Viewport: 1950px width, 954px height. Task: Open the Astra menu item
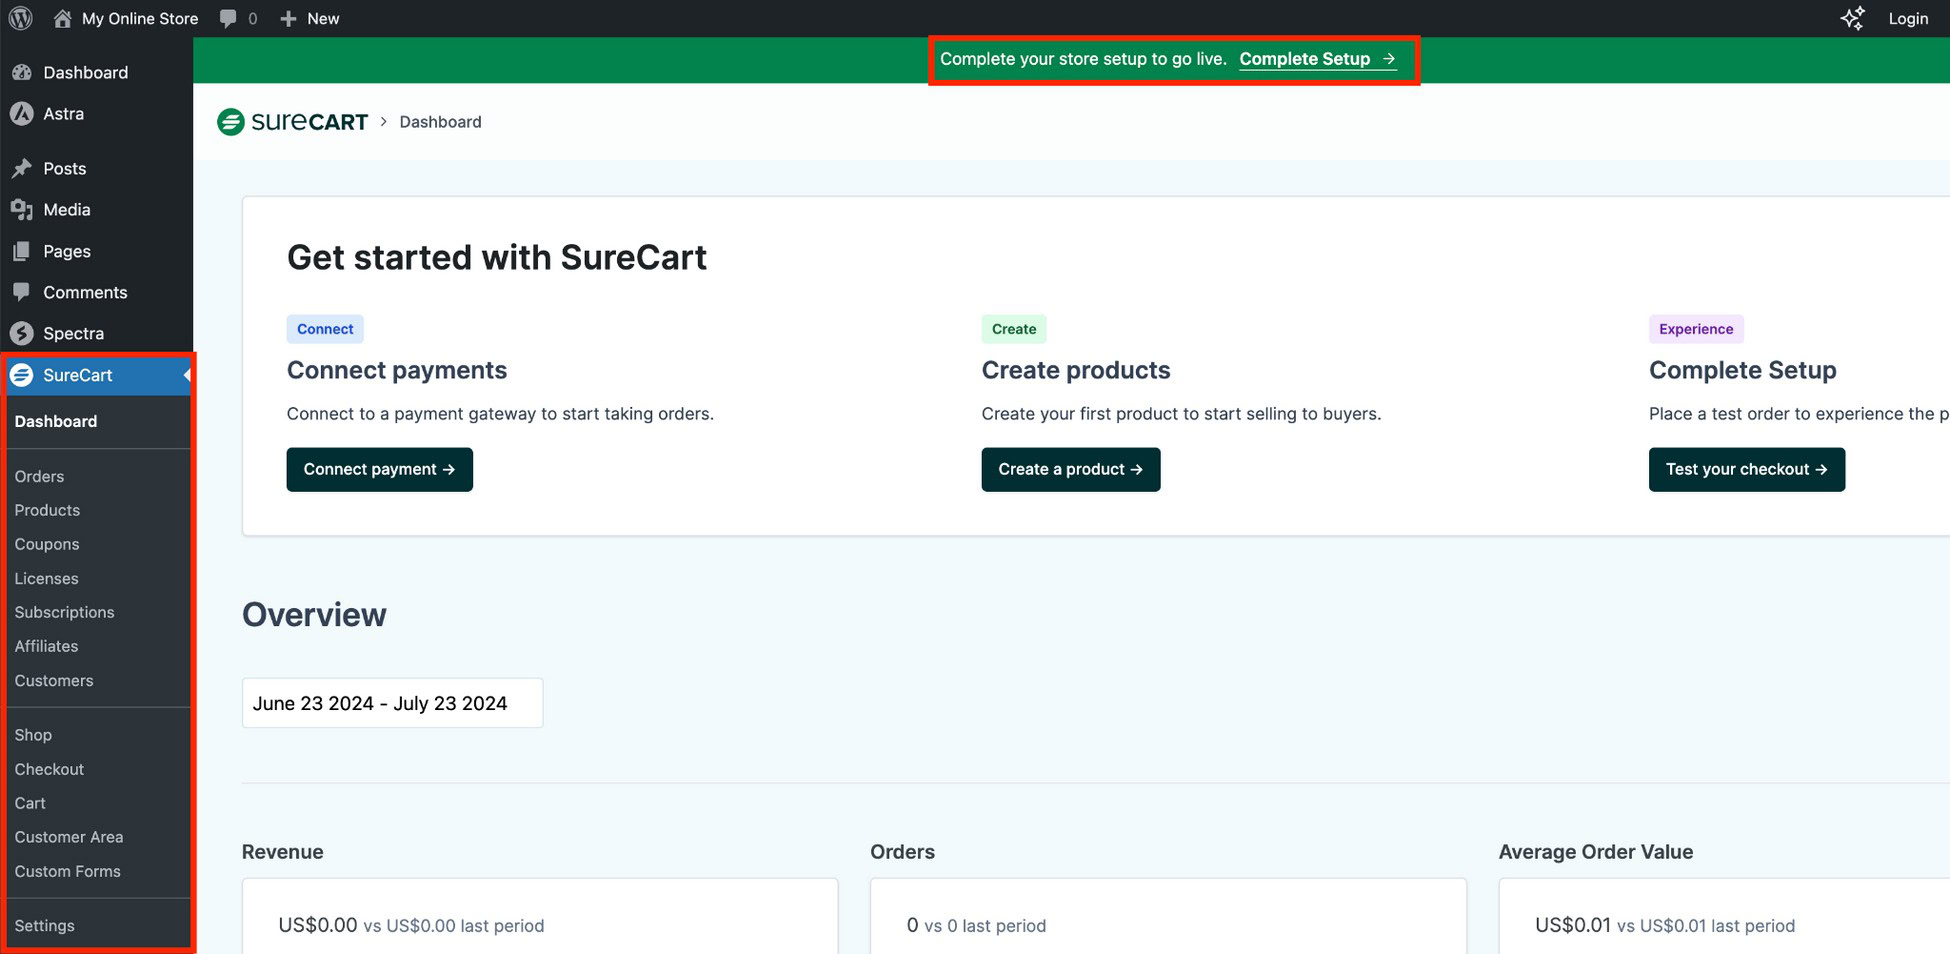pos(63,114)
